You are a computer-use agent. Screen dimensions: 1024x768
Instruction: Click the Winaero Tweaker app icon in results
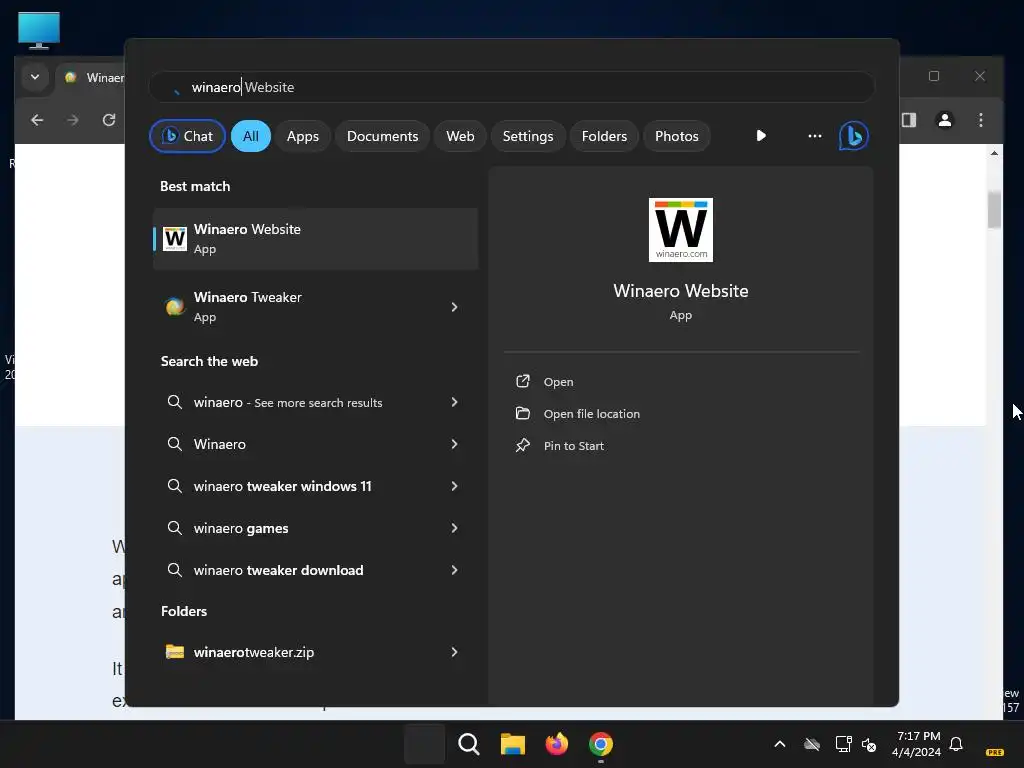(x=174, y=306)
